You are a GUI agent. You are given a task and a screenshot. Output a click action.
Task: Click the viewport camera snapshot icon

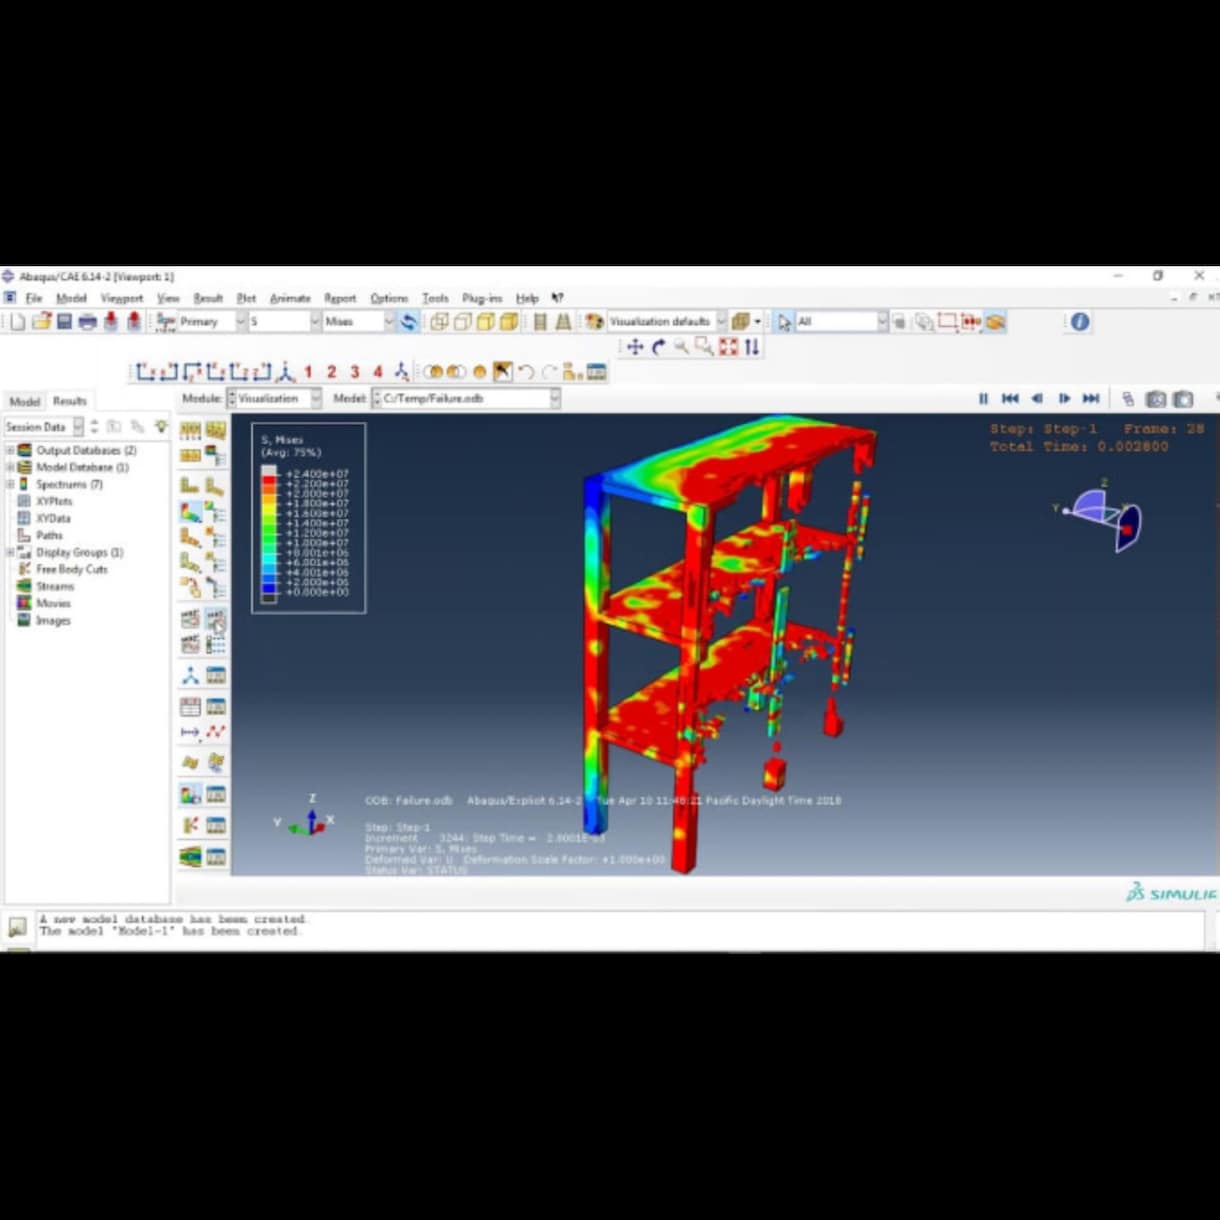pyautogui.click(x=1156, y=399)
